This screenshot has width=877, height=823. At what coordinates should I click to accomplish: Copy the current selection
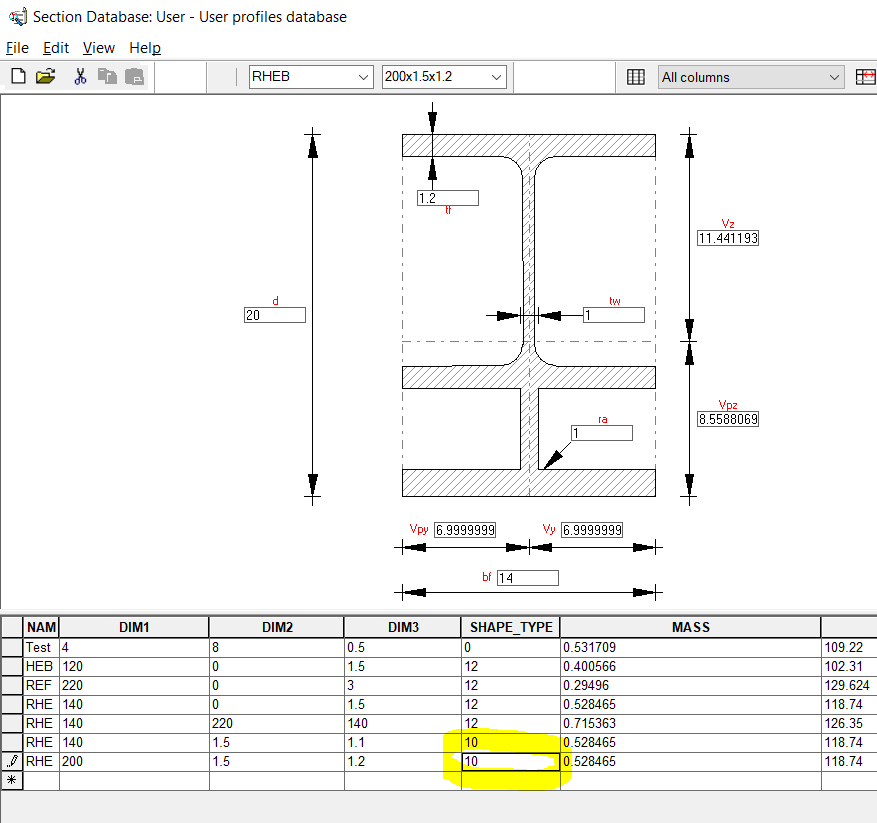107,76
